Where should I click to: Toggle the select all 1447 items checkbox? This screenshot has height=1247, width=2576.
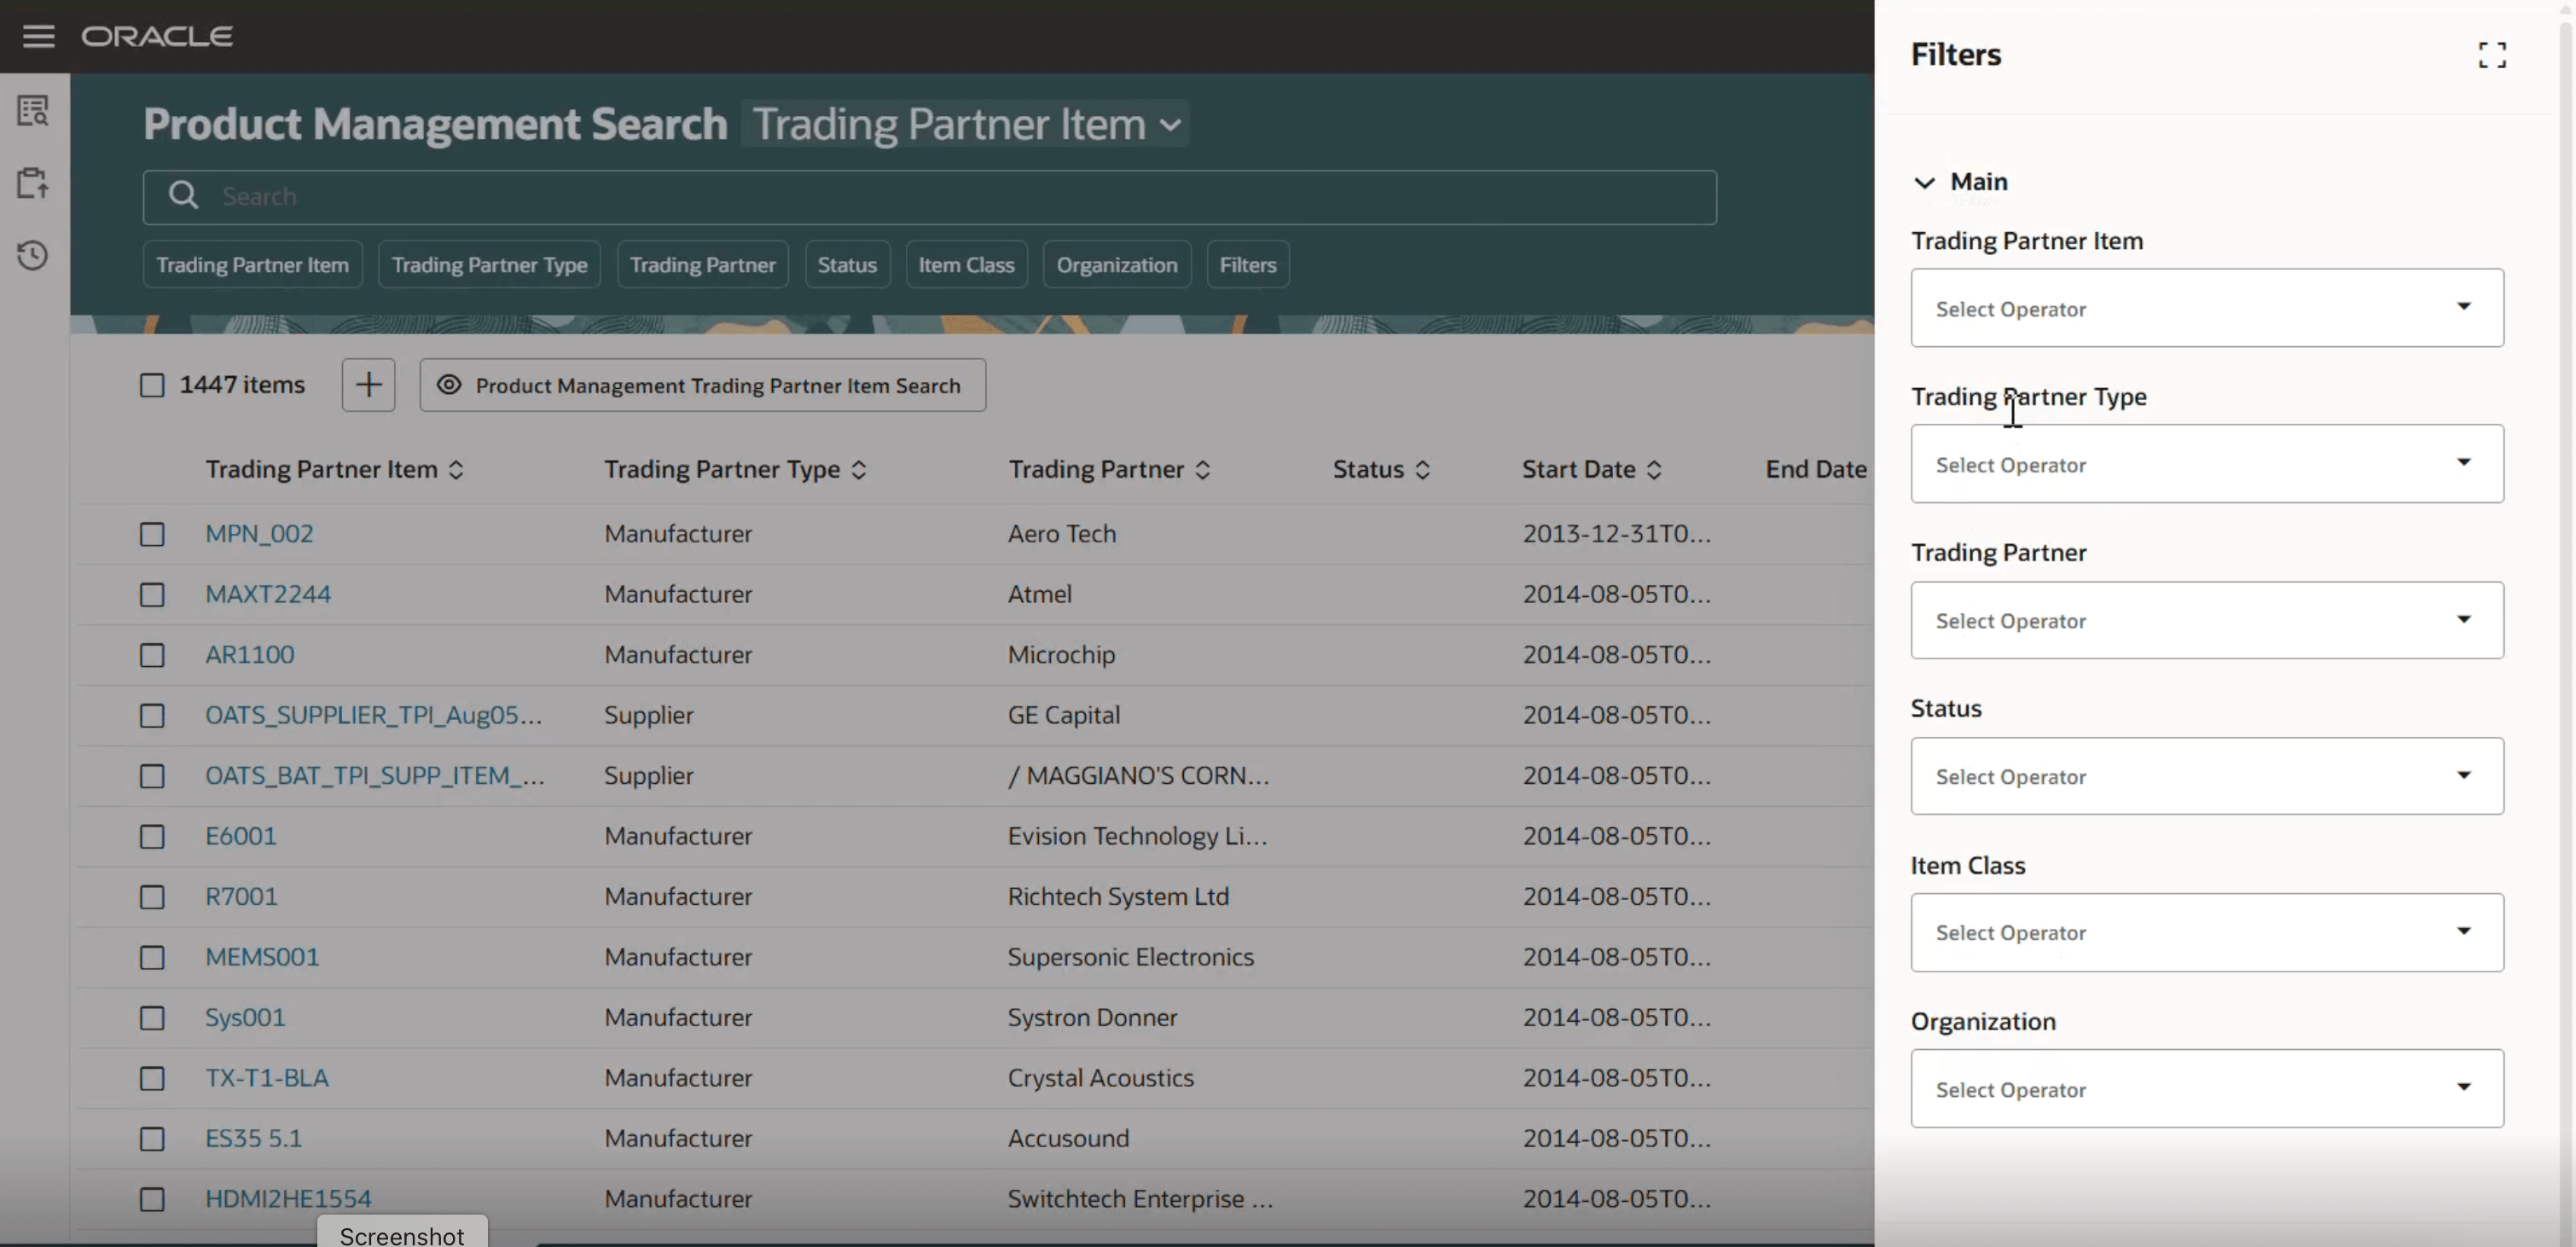[152, 385]
